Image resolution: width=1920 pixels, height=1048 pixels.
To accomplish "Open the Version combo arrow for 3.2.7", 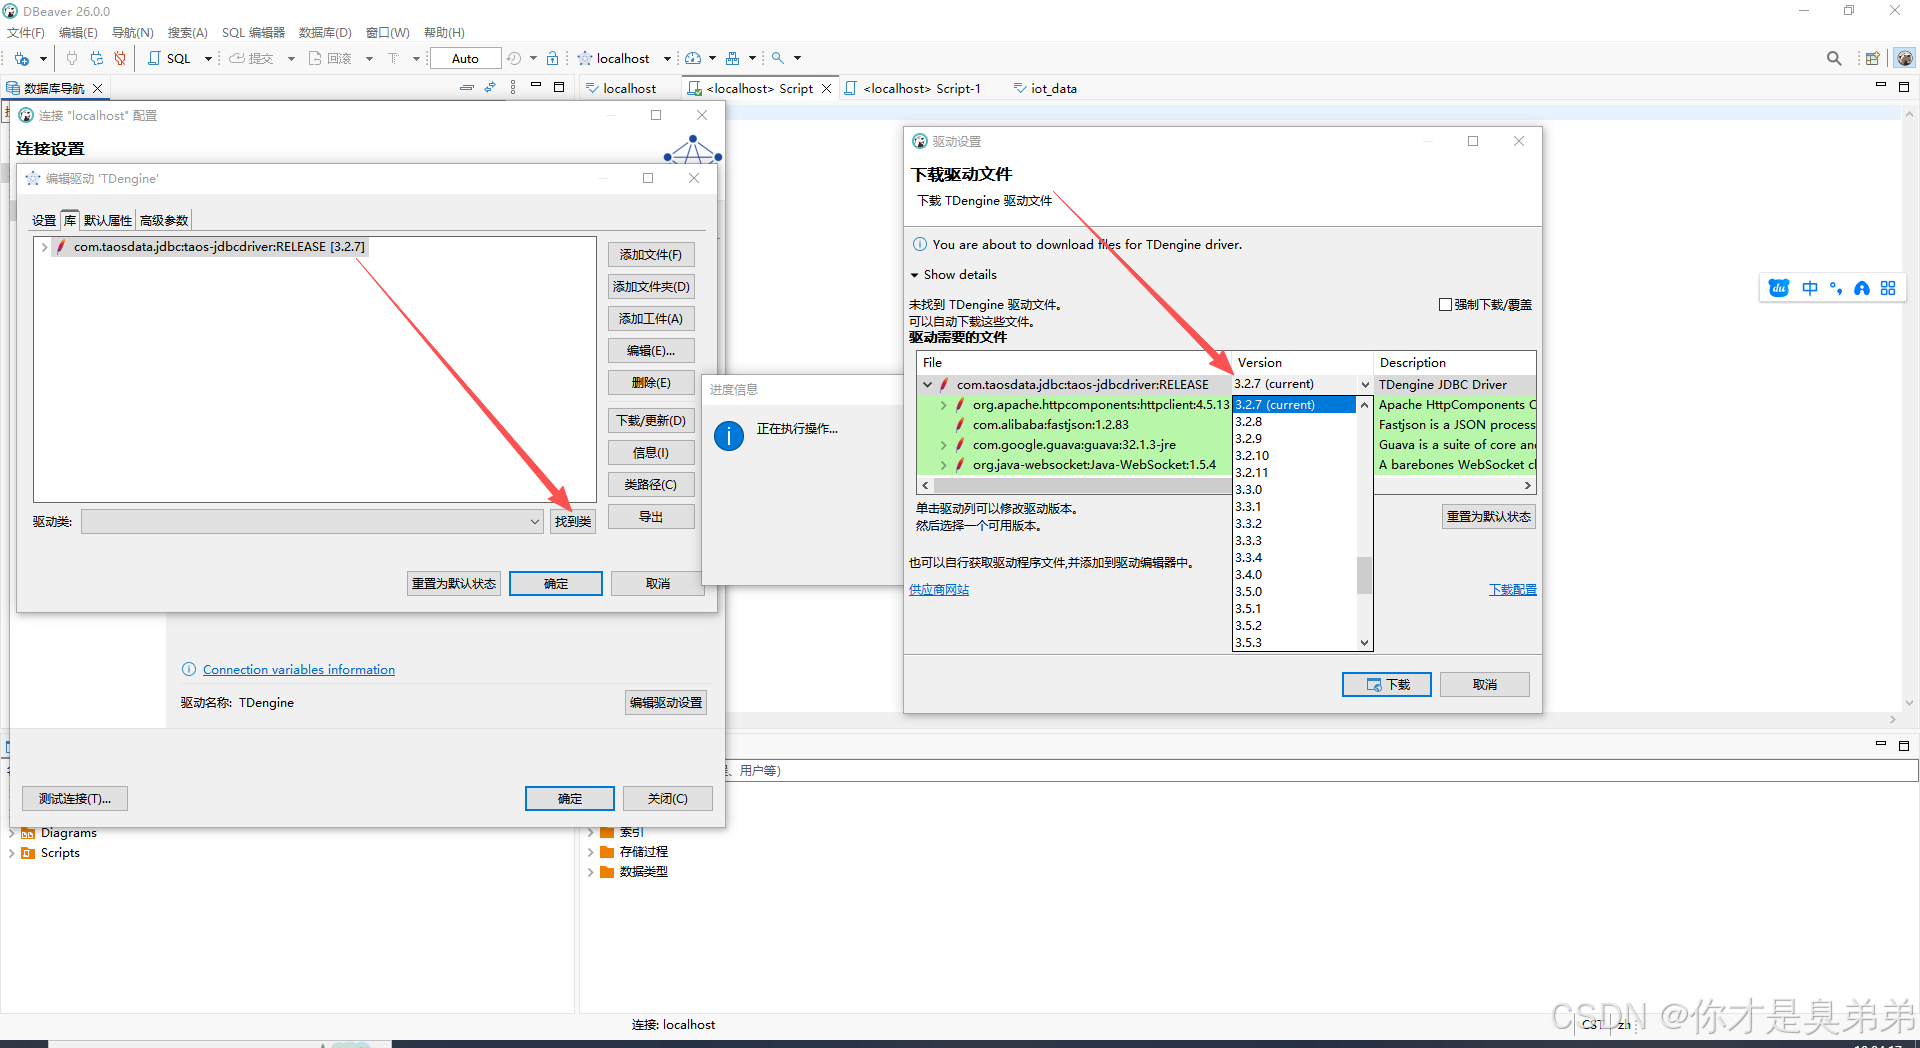I will point(1365,384).
